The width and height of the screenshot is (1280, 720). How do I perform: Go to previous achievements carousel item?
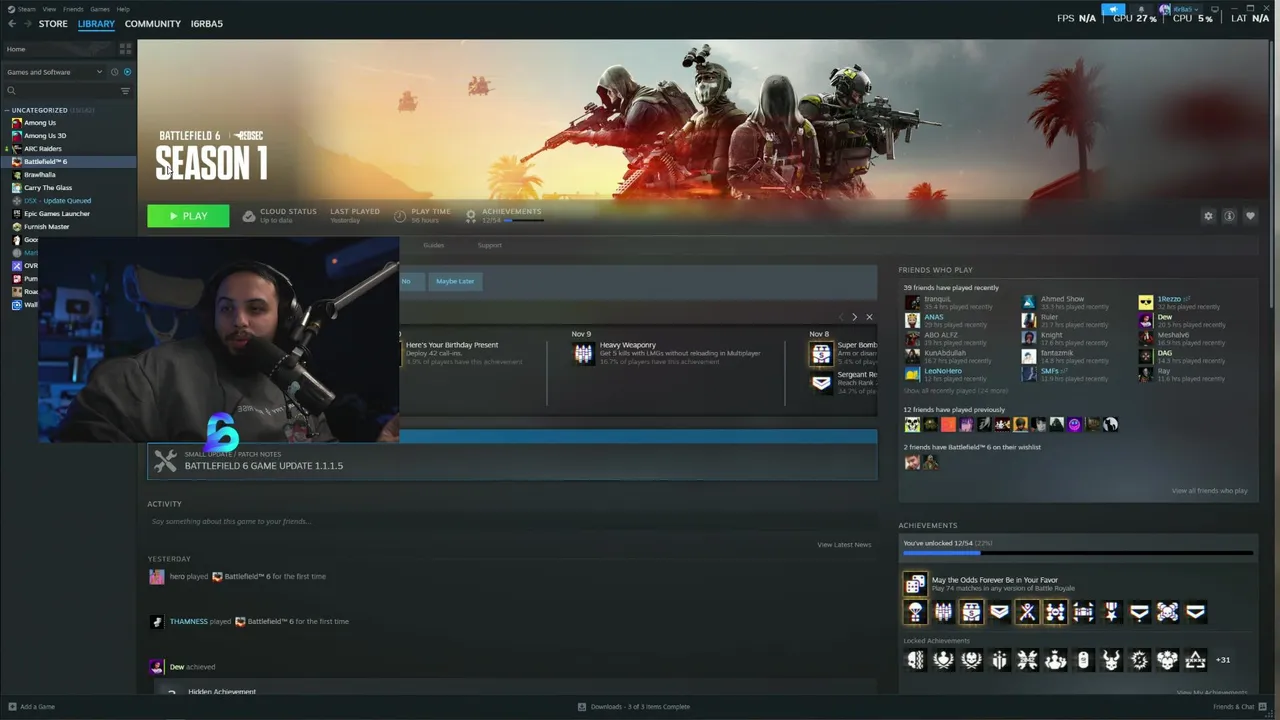coord(841,317)
